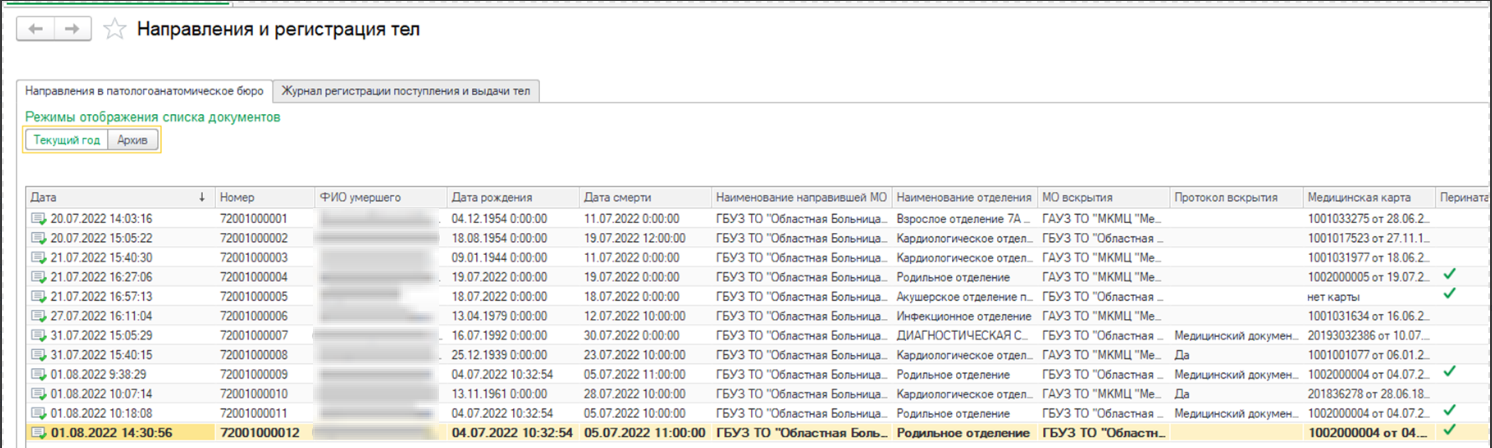Click perinatal checkmark for record 72001000009
Viewport: 1492px width, 448px height.
[x=1450, y=373]
